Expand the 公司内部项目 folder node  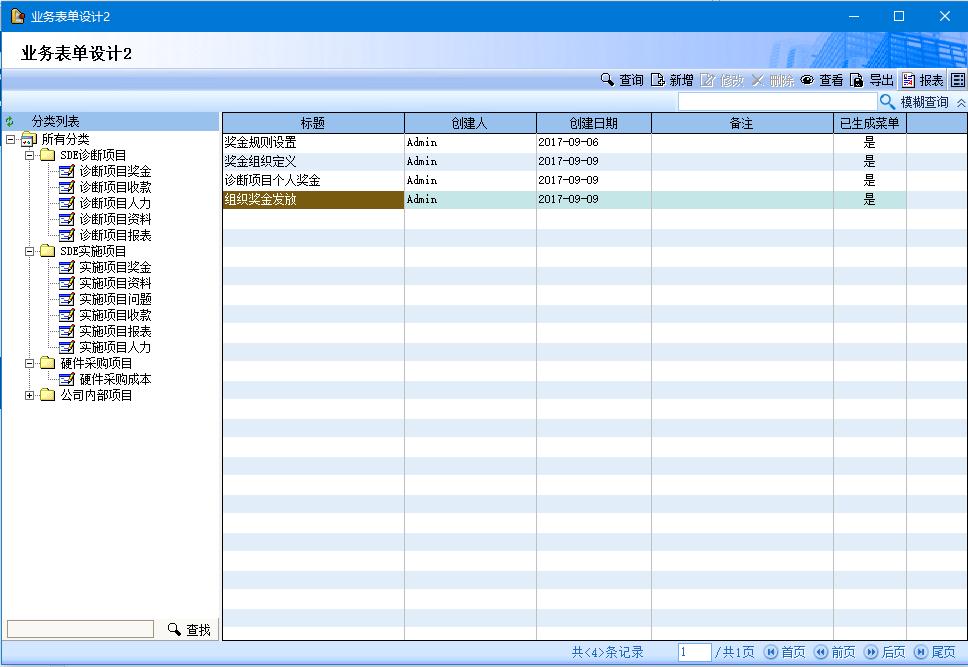click(x=30, y=395)
